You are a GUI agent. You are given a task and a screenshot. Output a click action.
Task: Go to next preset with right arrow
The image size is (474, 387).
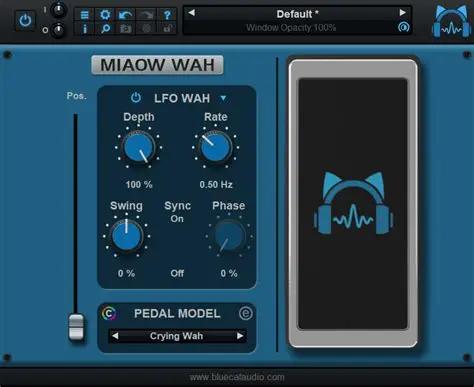click(402, 13)
